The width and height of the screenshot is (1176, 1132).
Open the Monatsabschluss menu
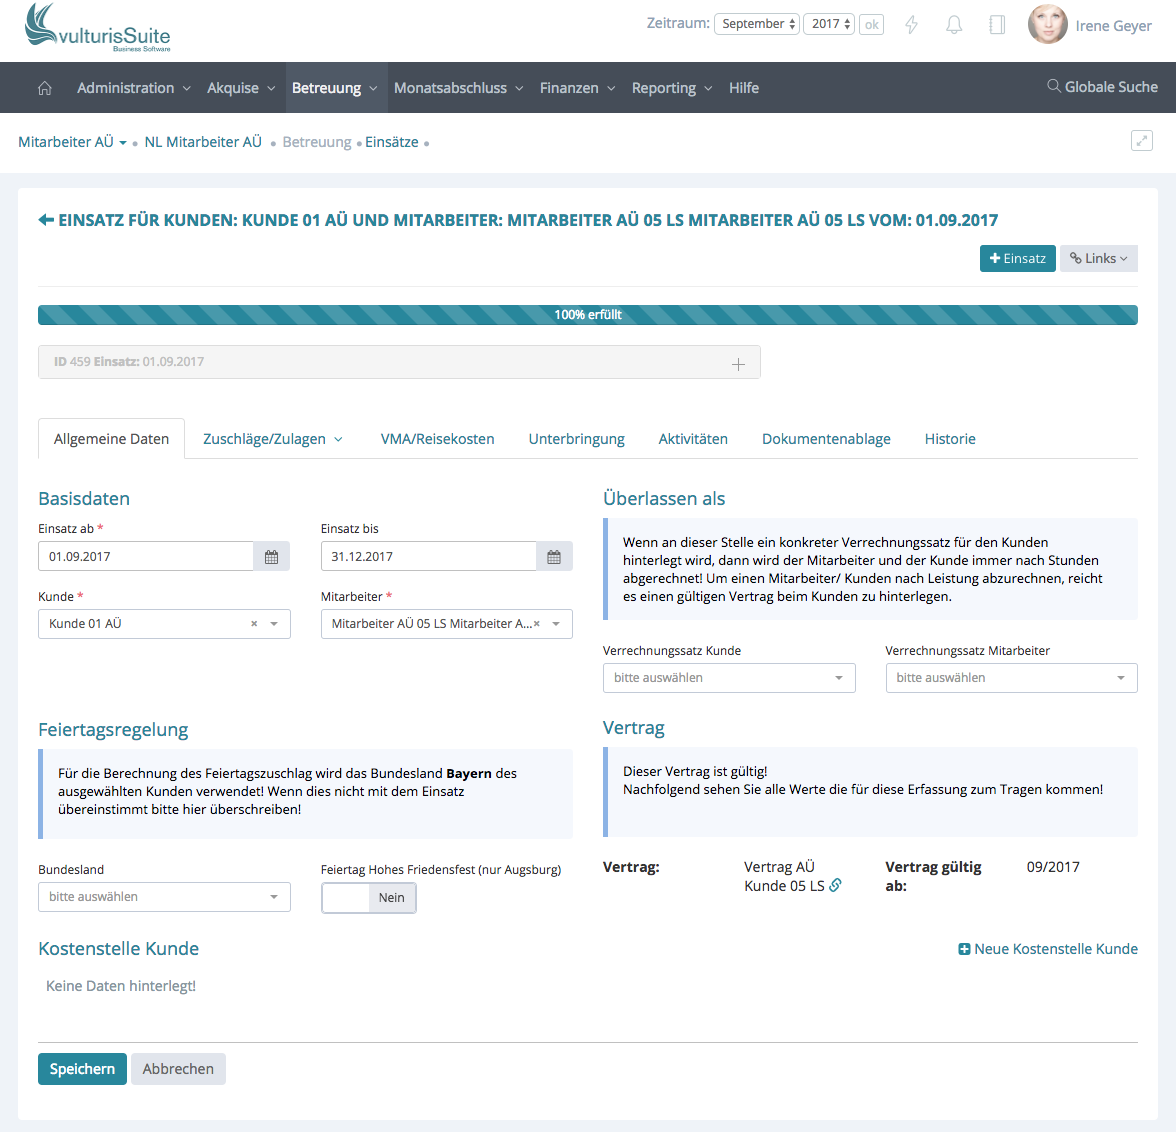click(x=458, y=88)
